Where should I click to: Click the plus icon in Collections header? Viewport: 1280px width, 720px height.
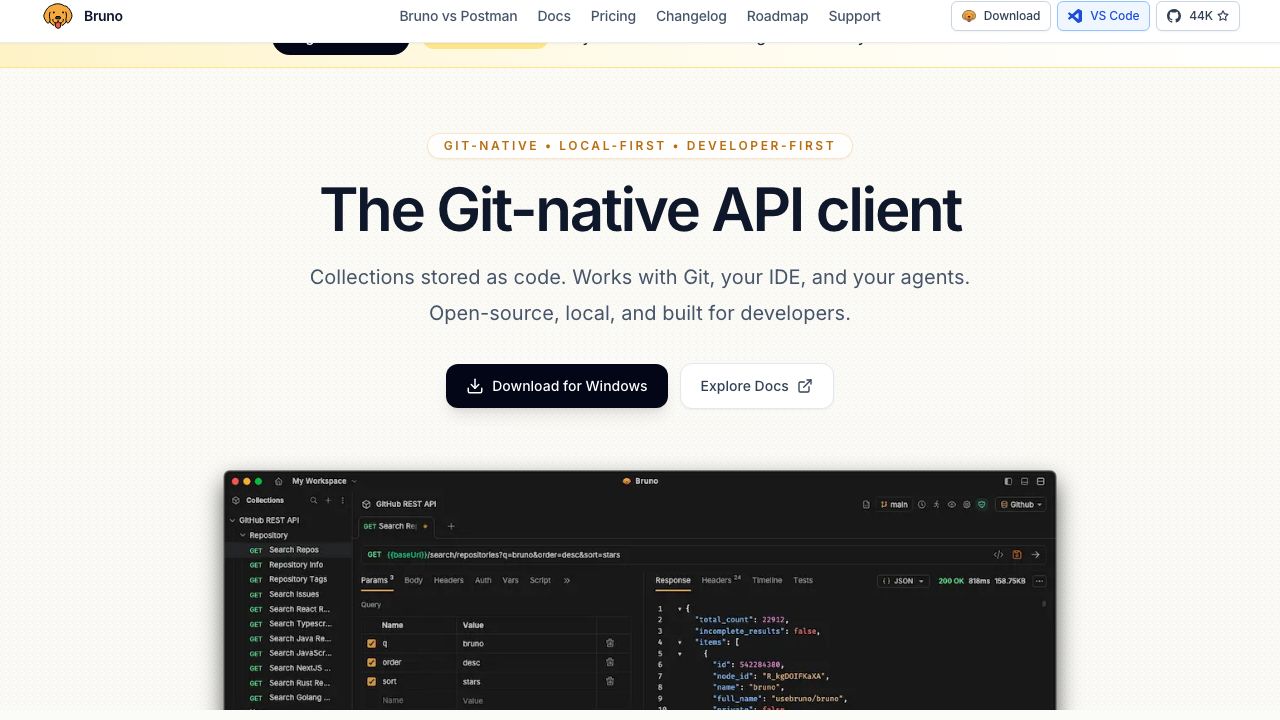pyautogui.click(x=328, y=500)
